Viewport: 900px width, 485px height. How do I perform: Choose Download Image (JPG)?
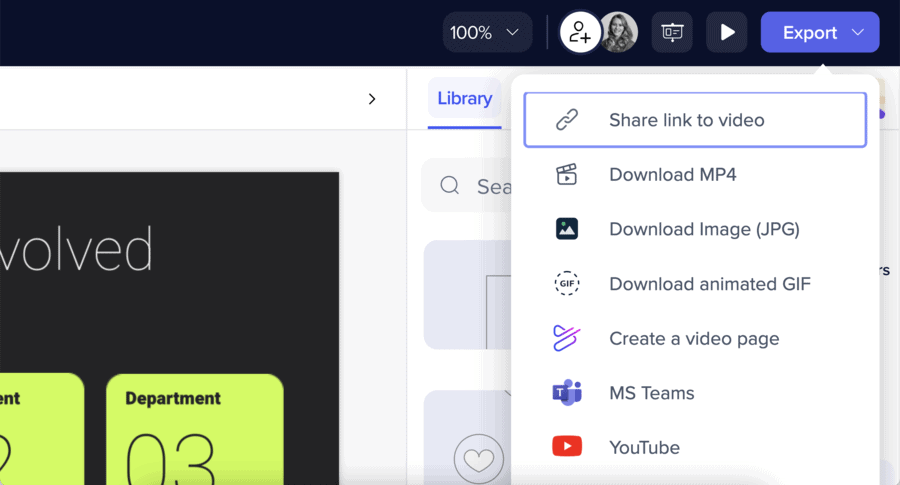tap(695, 229)
